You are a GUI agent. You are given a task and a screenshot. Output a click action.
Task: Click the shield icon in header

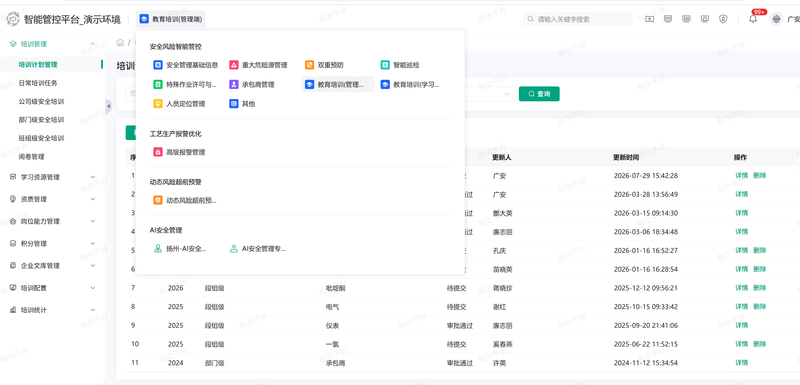pyautogui.click(x=723, y=19)
